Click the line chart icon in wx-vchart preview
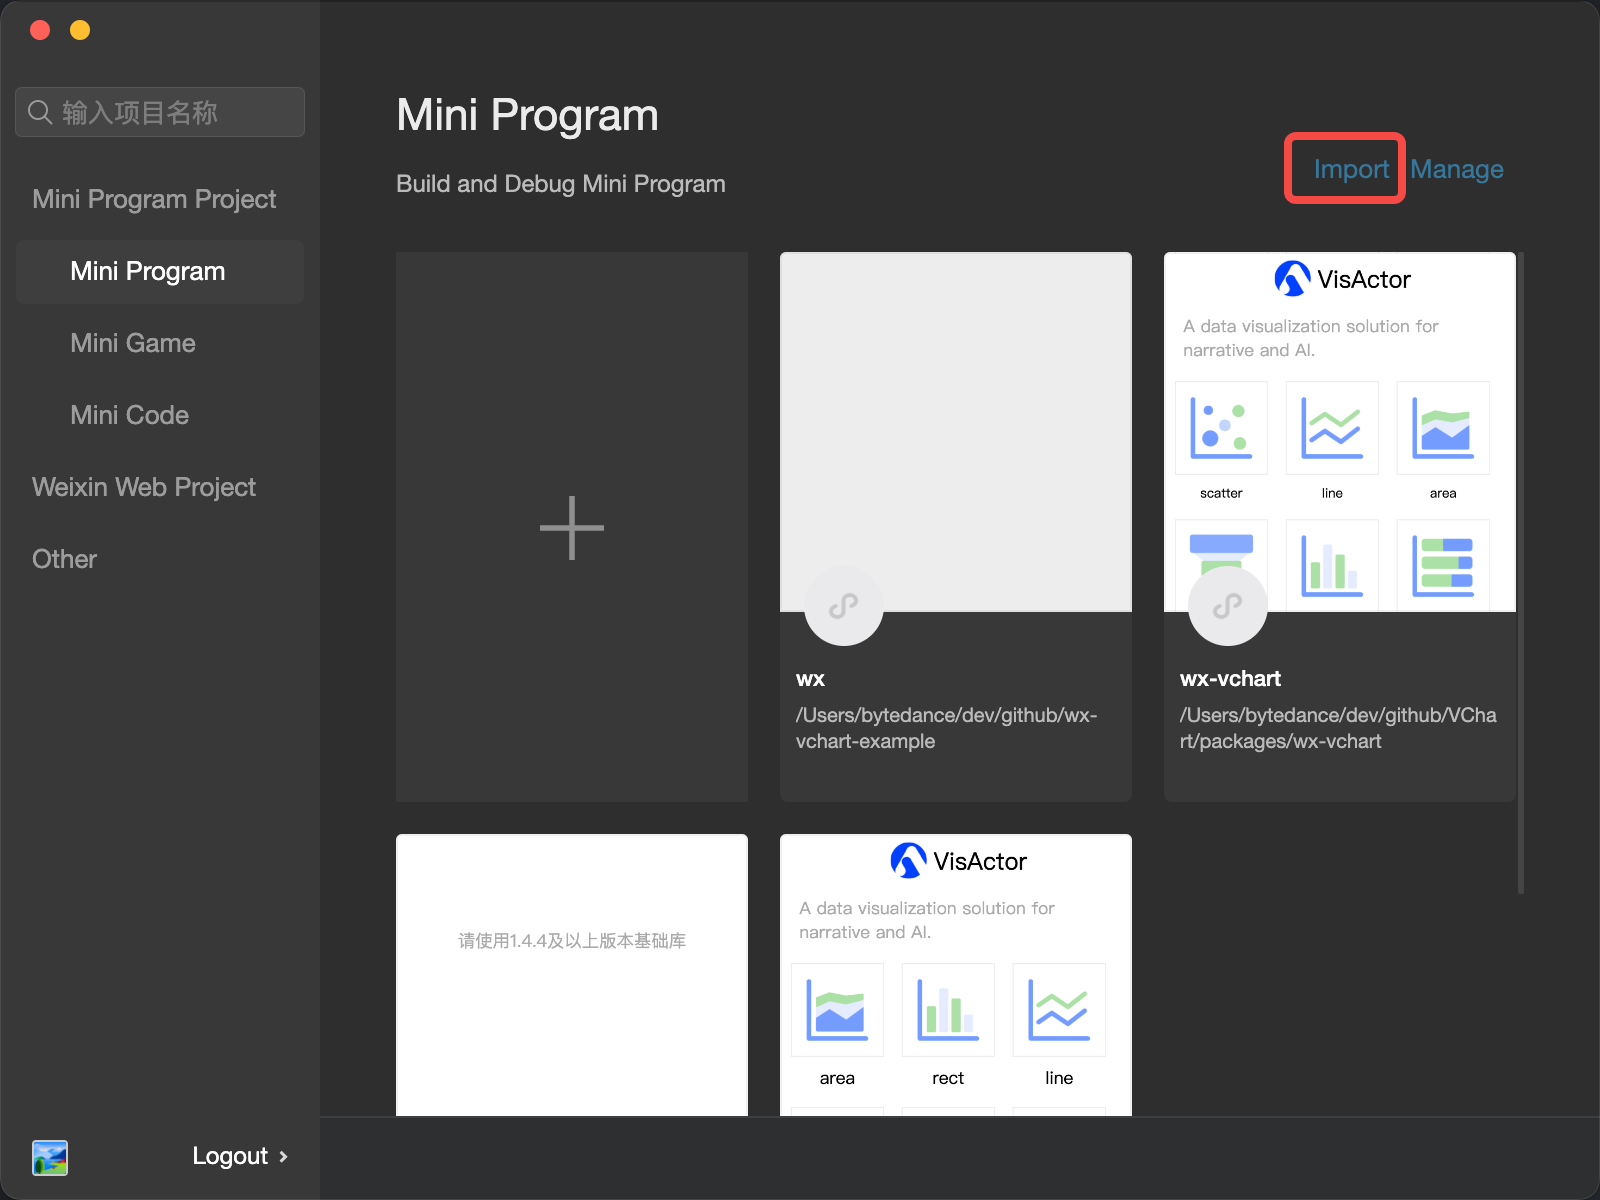Screen dimensions: 1600x1200 [x=1332, y=428]
